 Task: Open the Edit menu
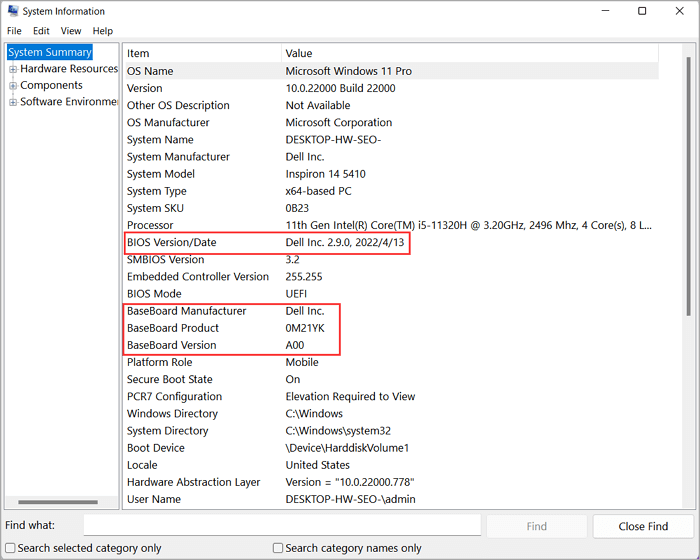coord(41,31)
